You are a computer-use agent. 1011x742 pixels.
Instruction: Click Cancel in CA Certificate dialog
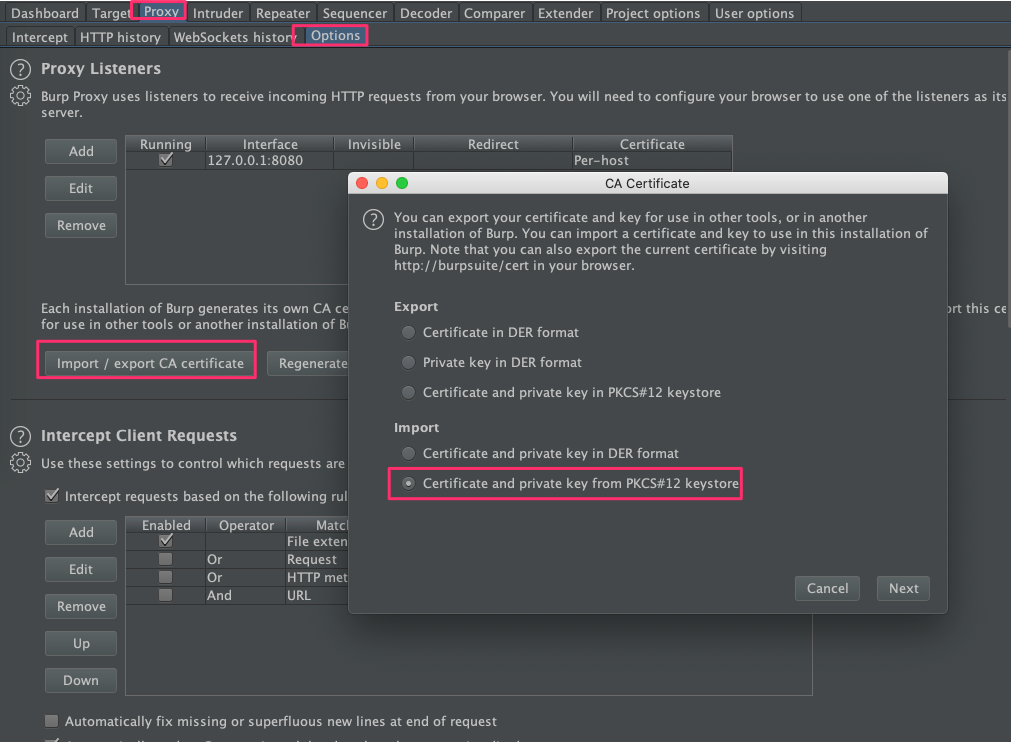click(827, 588)
